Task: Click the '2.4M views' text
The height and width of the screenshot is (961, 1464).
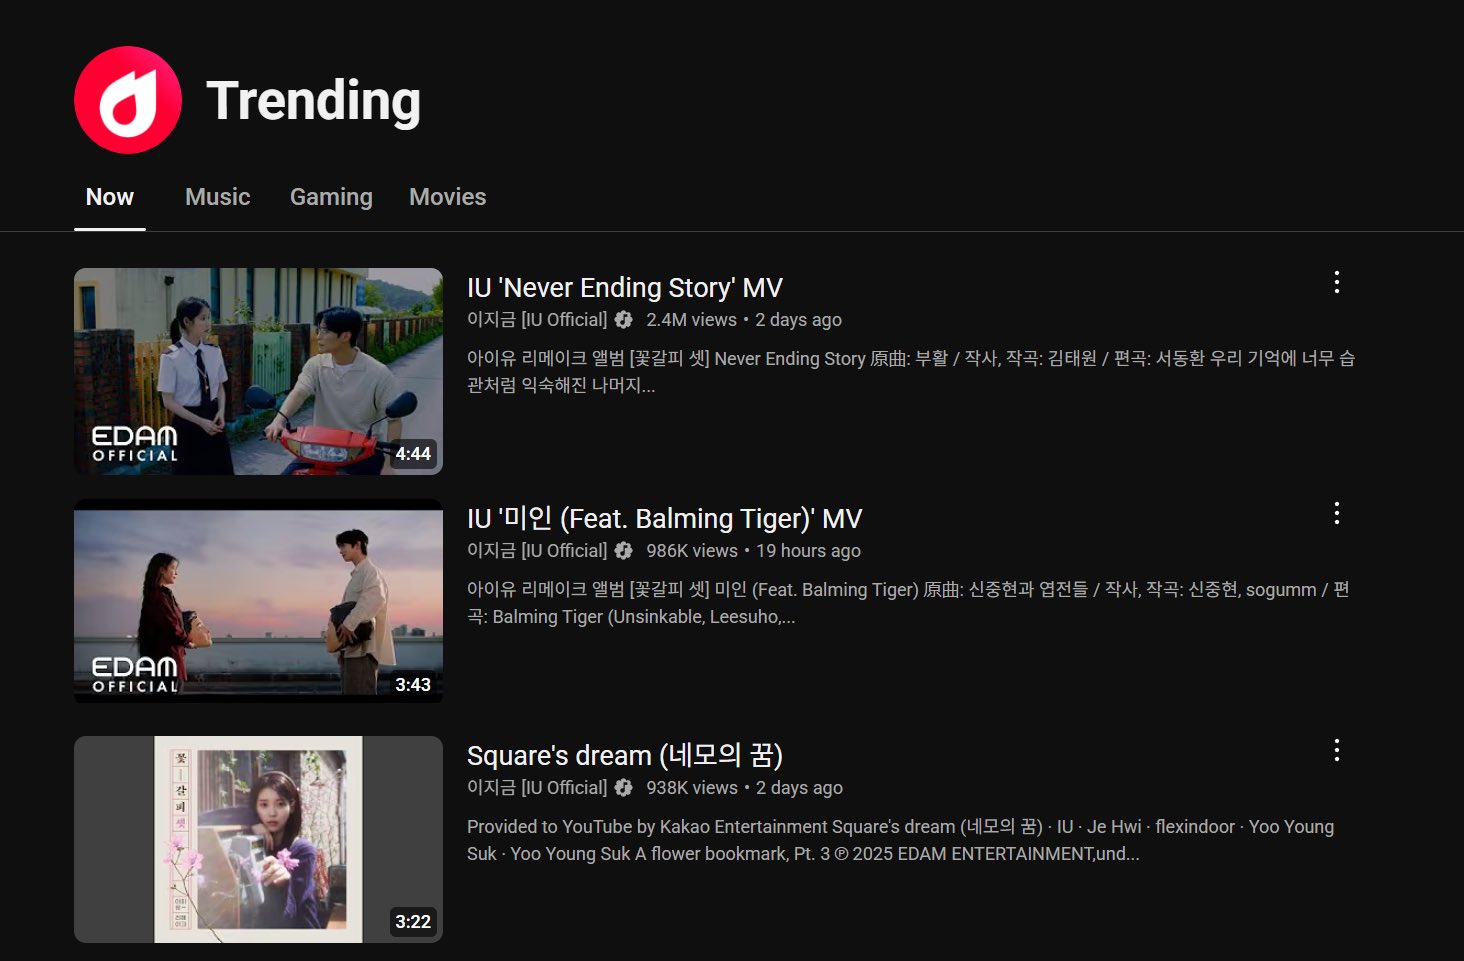Action: (x=691, y=320)
